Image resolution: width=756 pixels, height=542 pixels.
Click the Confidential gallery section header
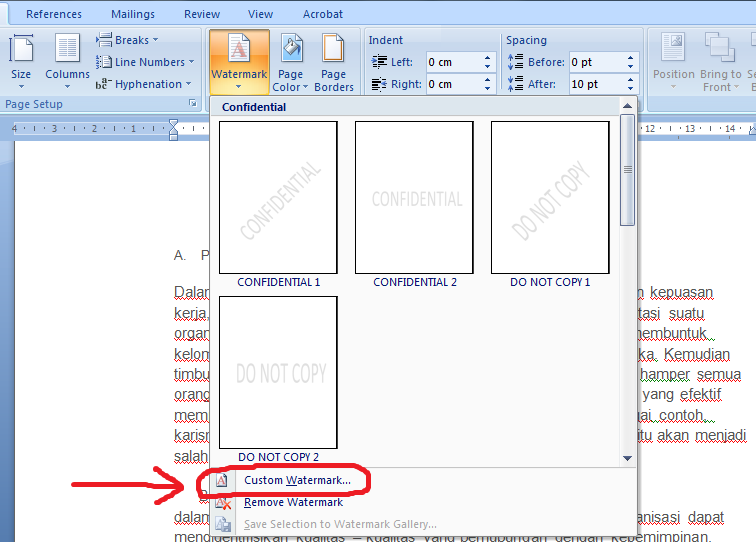coord(416,107)
